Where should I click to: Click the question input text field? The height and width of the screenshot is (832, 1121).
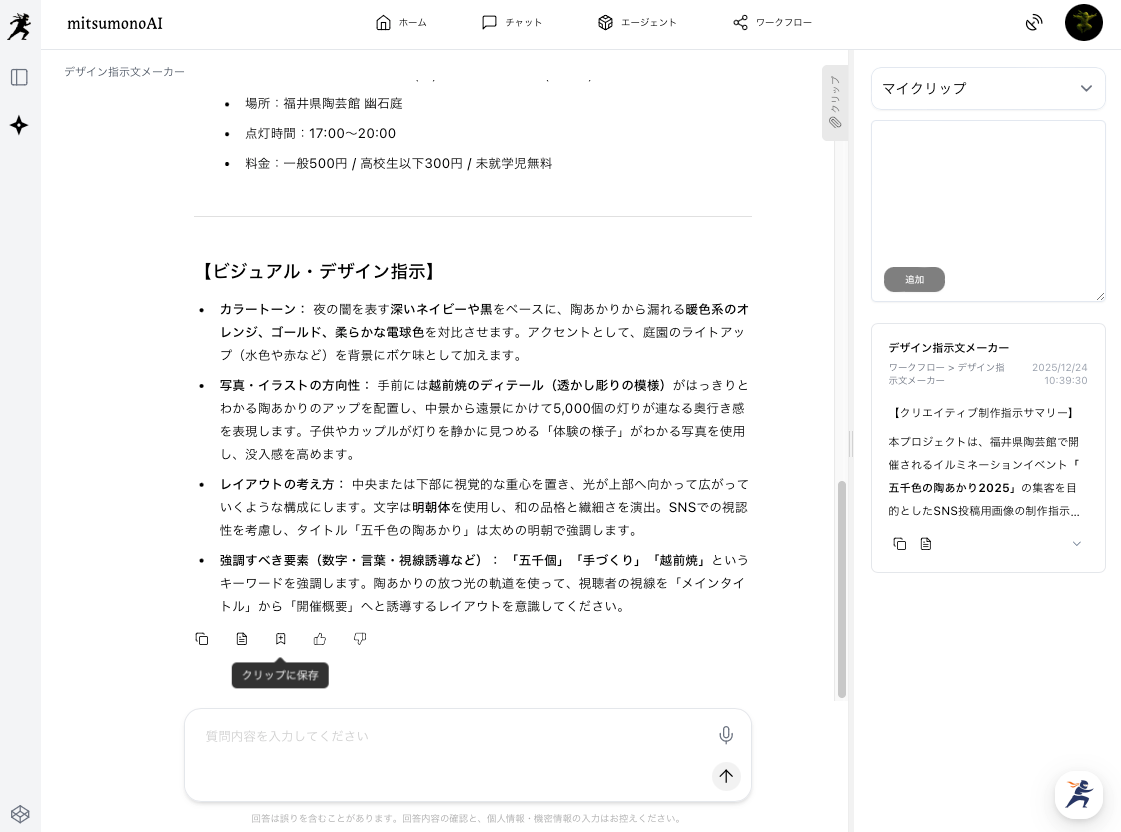point(450,736)
